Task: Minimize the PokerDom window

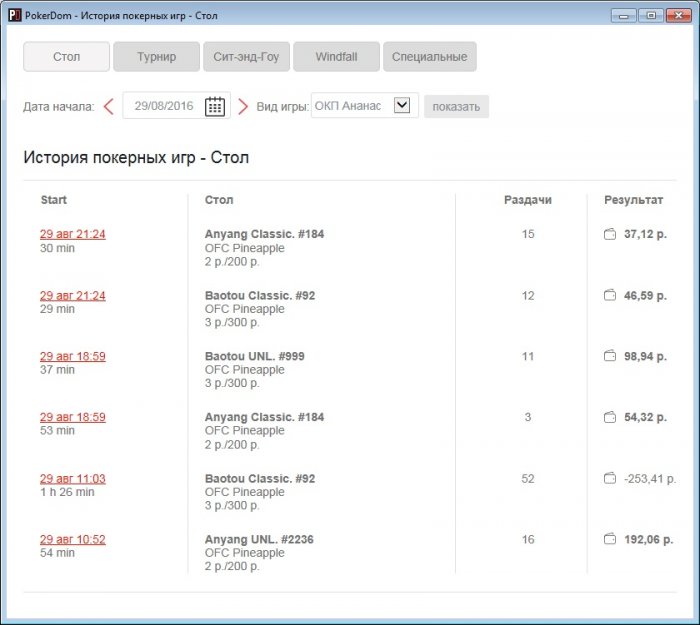Action: 624,16
